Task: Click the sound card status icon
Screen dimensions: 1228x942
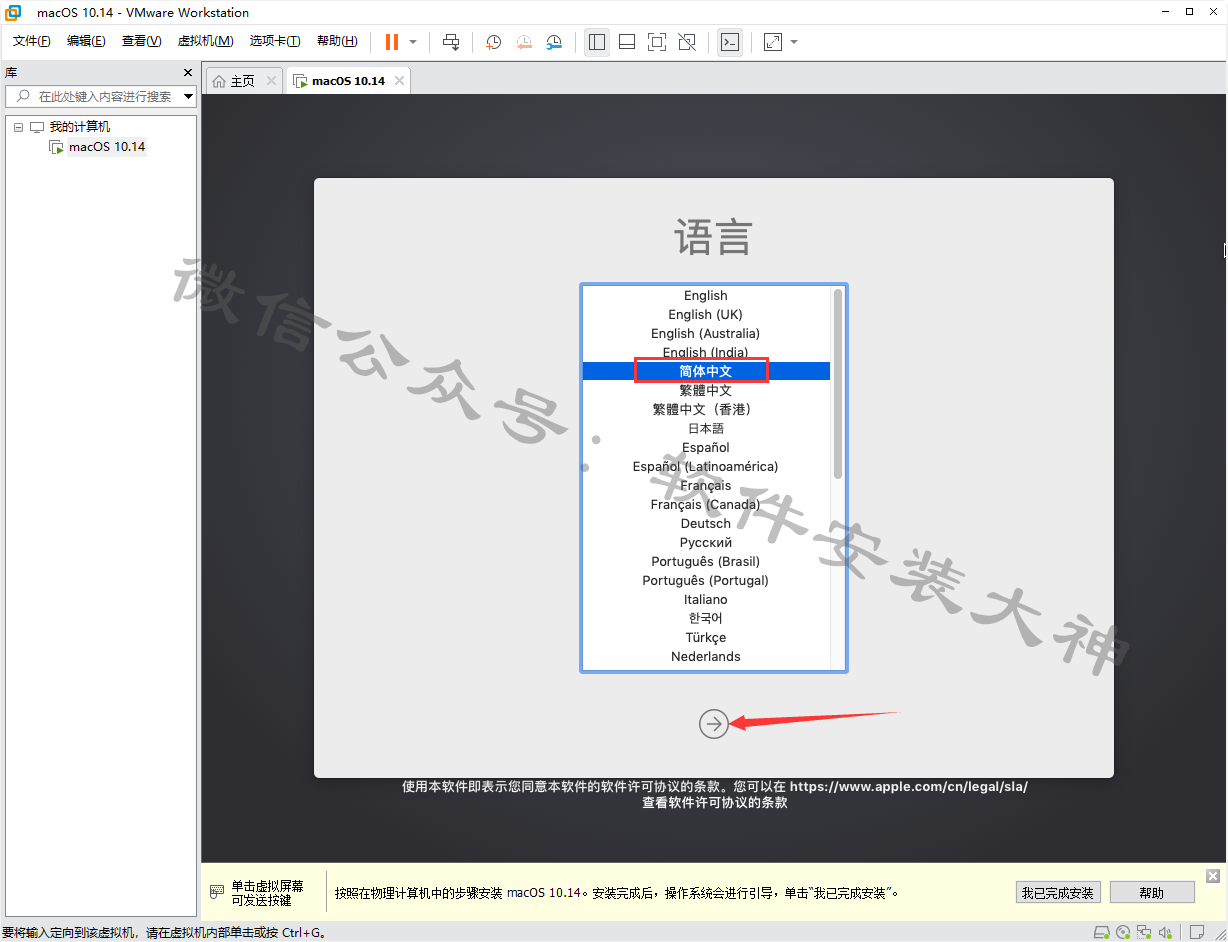Action: pyautogui.click(x=1165, y=932)
